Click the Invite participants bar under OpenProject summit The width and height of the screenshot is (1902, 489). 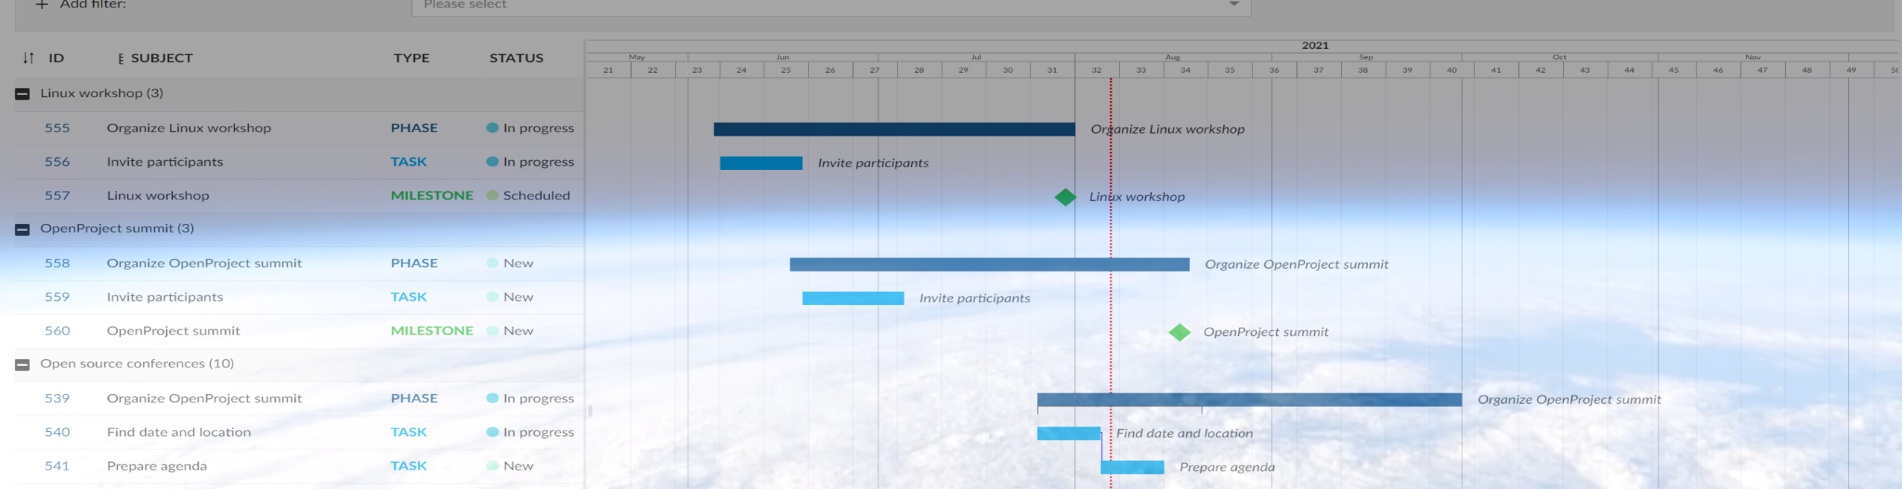coord(852,298)
